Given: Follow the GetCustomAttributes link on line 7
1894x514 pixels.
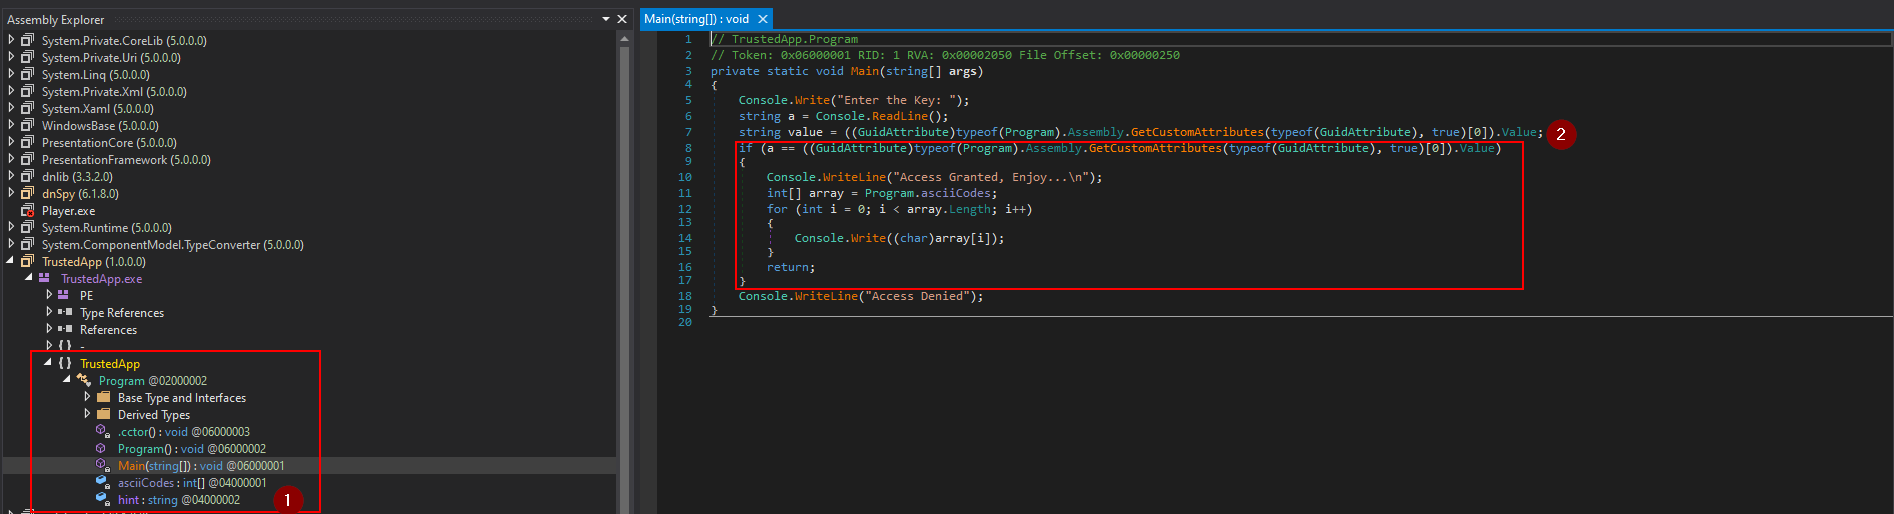Looking at the screenshot, I should 1197,132.
